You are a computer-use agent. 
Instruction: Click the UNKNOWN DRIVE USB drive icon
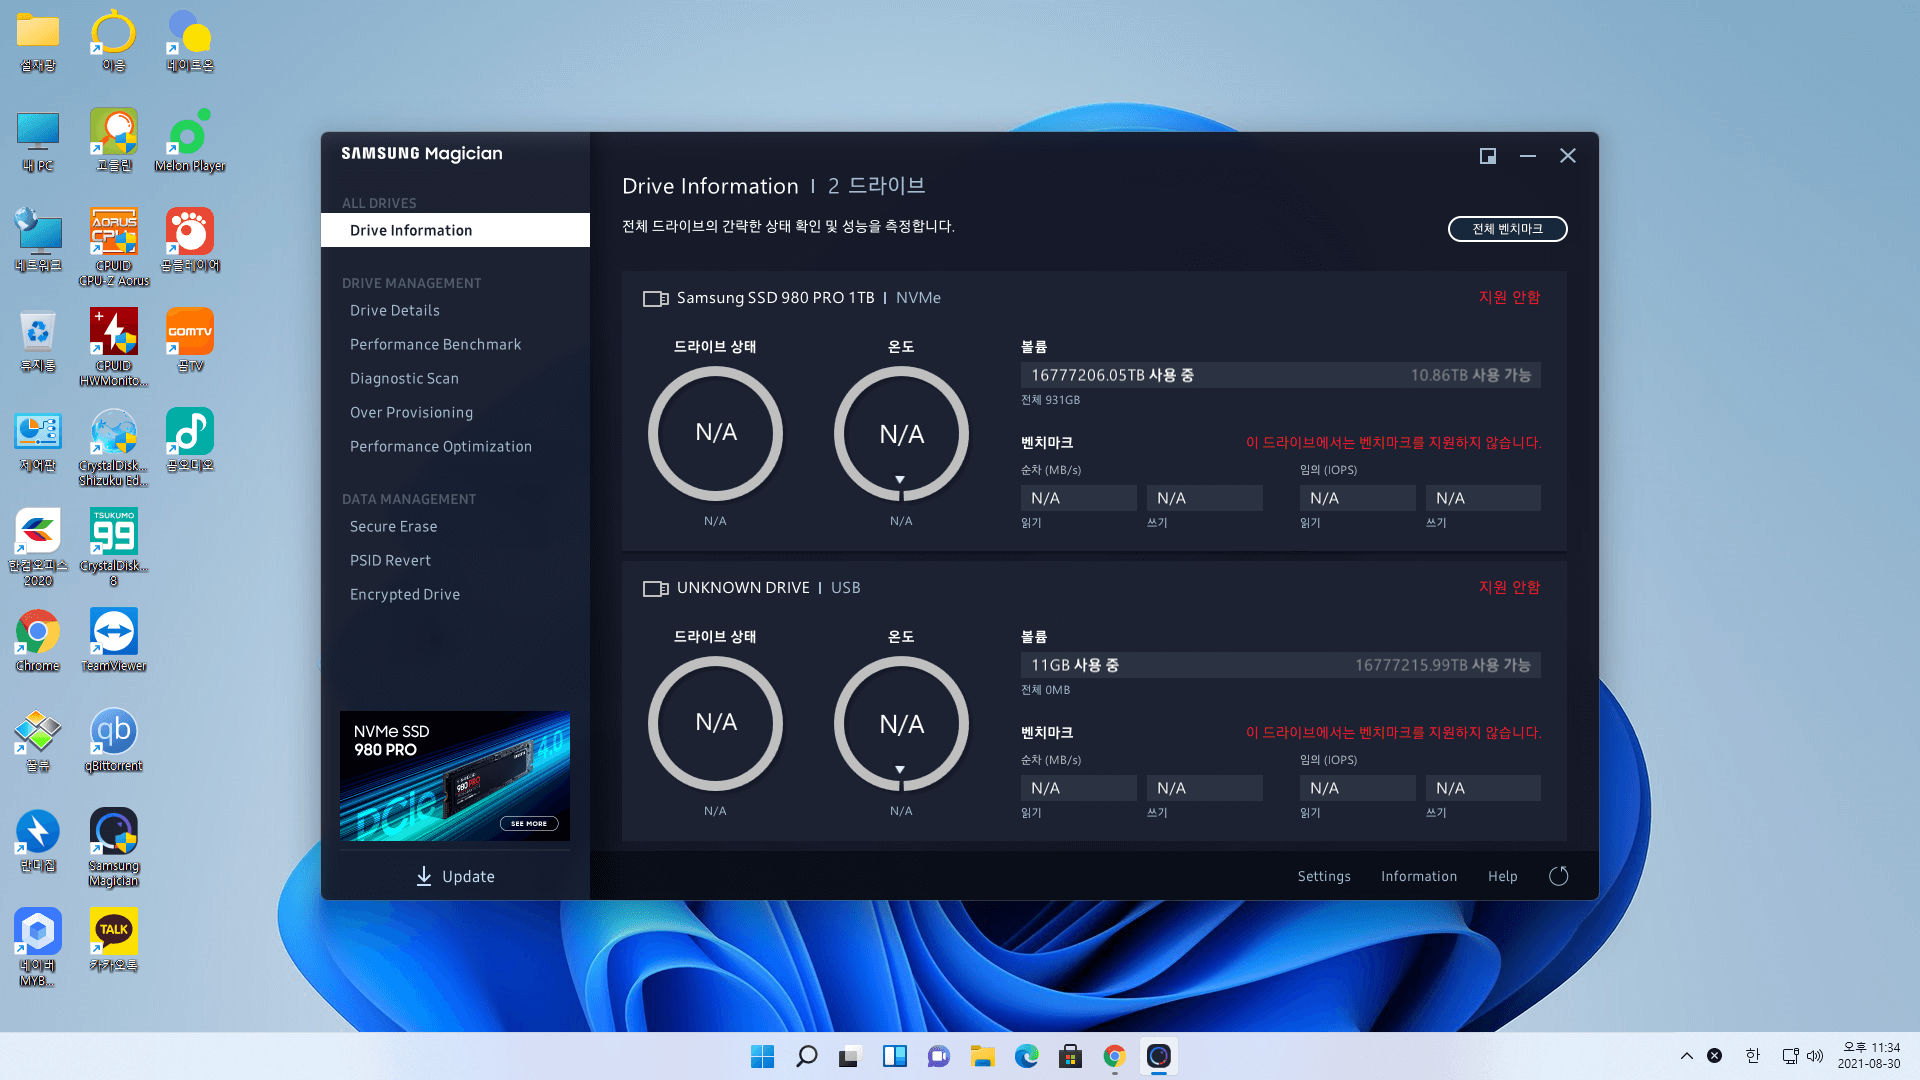[655, 588]
